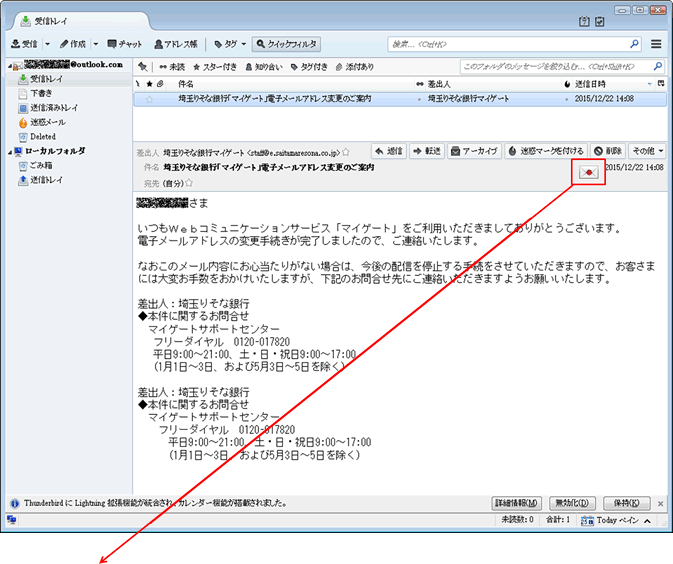Click the thread column header icon
Viewport: 673px width, 564px height.
tap(138, 84)
